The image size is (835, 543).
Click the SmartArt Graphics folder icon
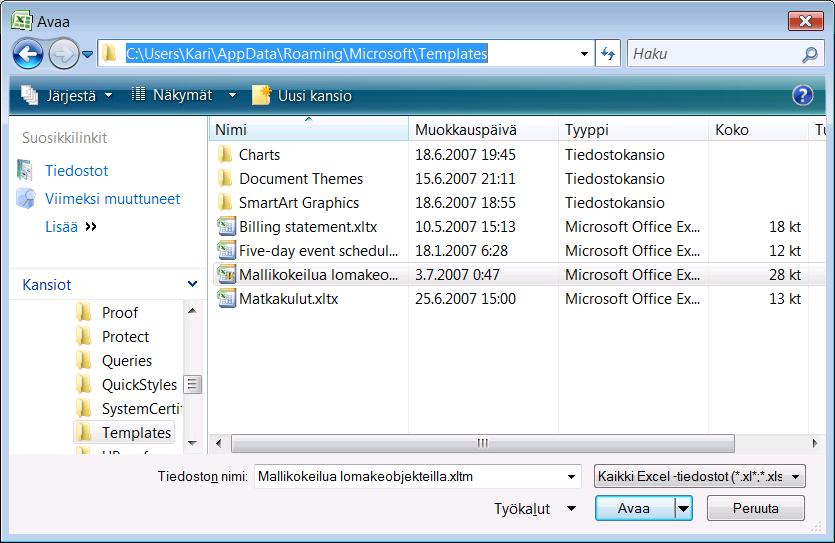point(225,202)
